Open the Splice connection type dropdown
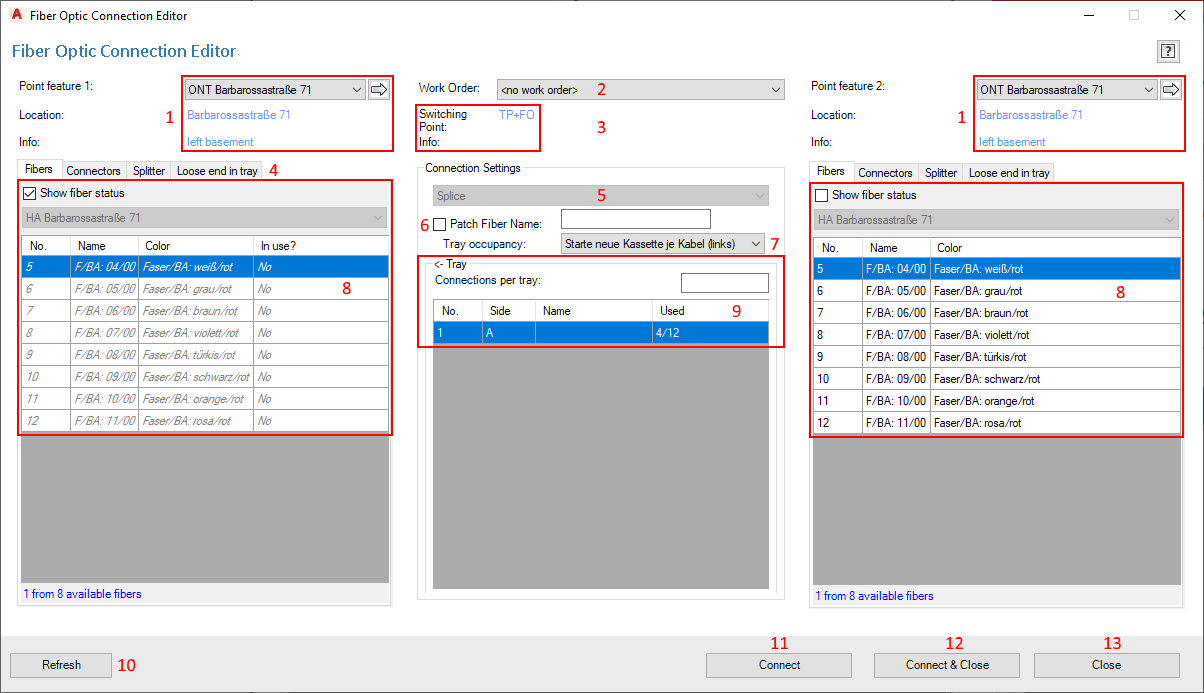Viewport: 1204px width, 693px height. pyautogui.click(x=600, y=196)
